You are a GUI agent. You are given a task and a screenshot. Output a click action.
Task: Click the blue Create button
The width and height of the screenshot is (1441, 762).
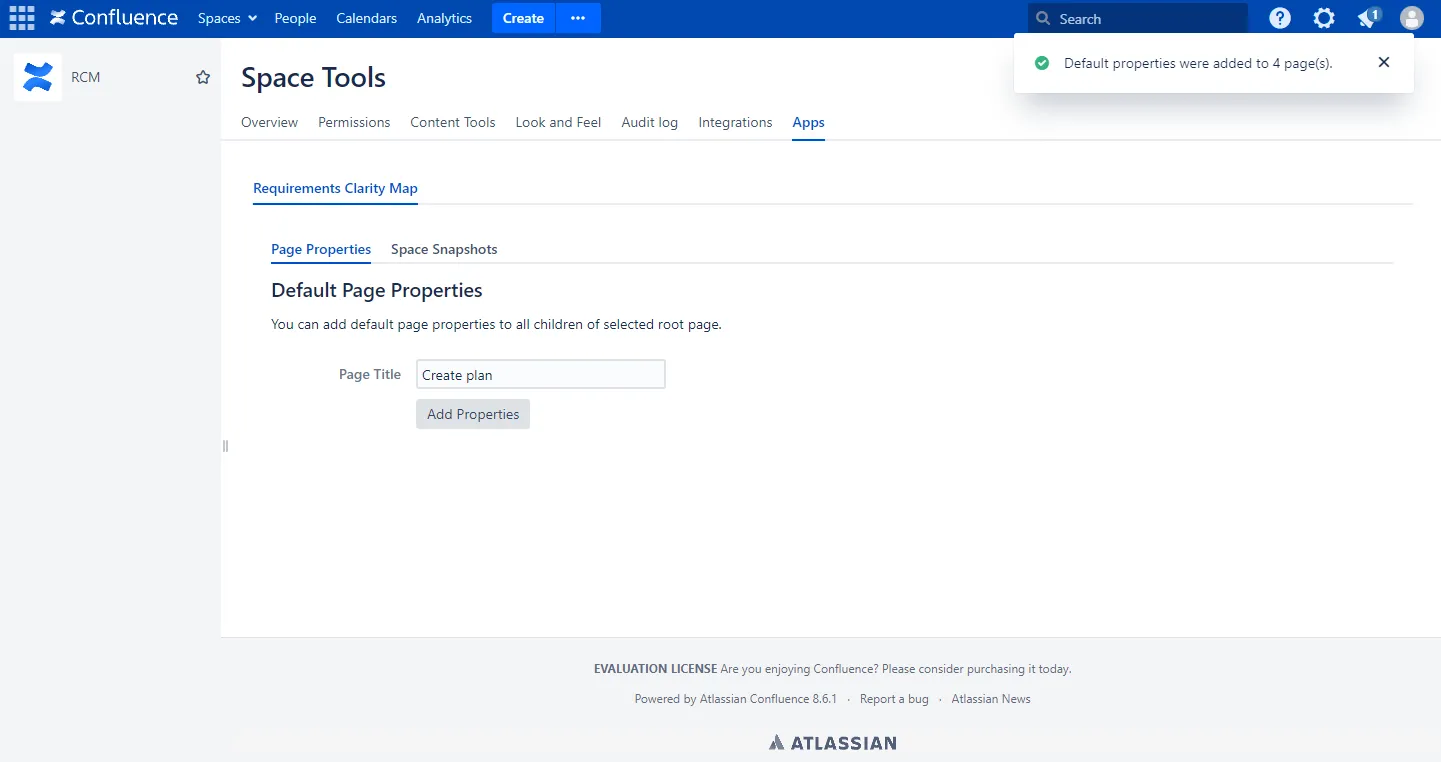coord(523,18)
